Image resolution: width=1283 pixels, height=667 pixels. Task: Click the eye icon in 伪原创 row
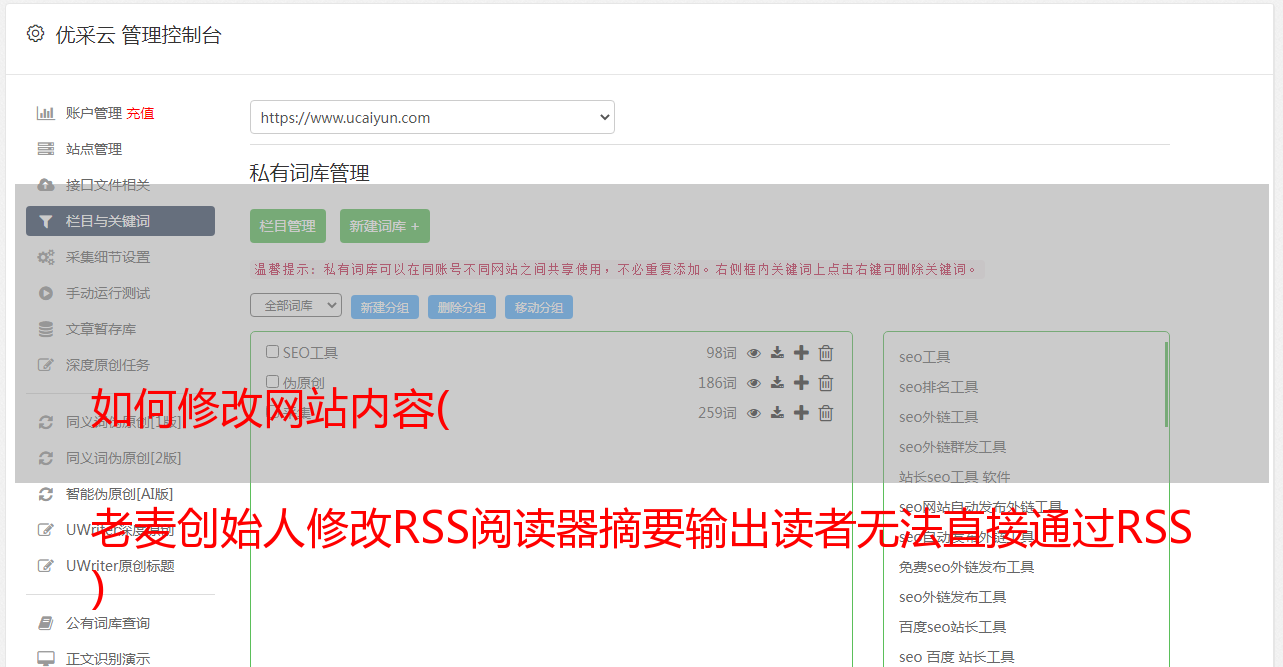pyautogui.click(x=754, y=383)
